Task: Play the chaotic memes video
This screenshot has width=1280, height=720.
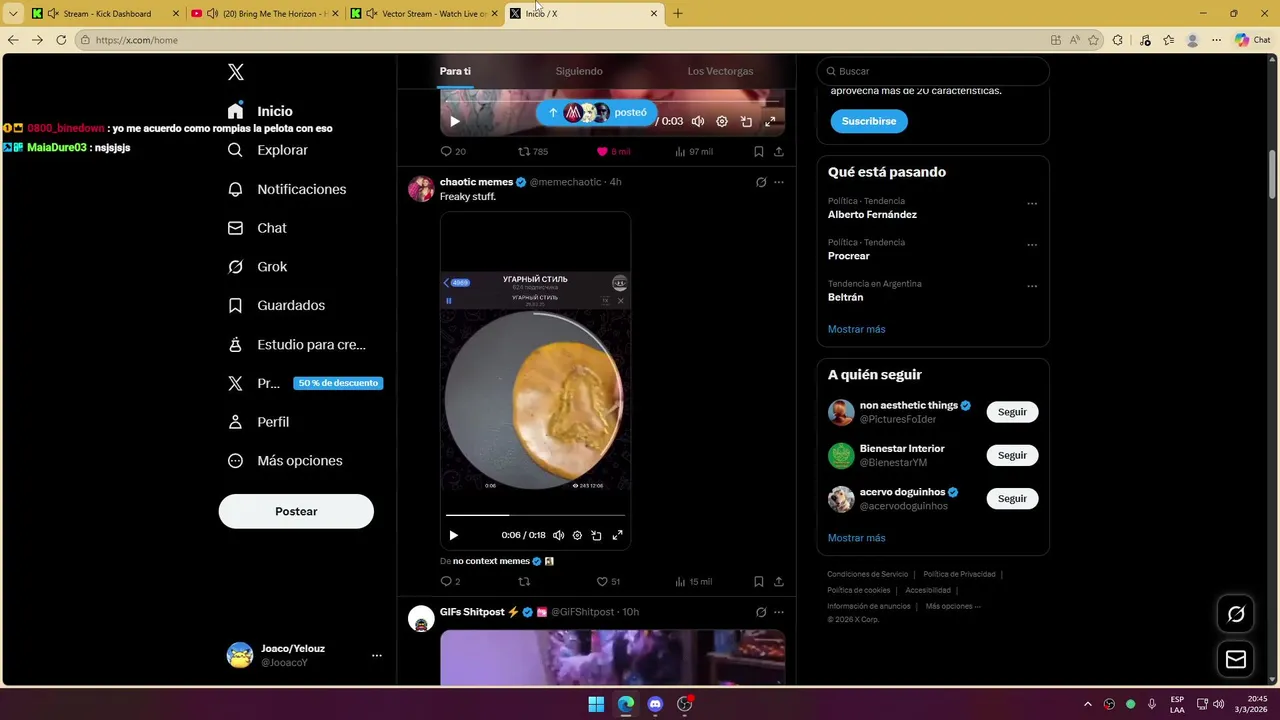Action: [453, 535]
